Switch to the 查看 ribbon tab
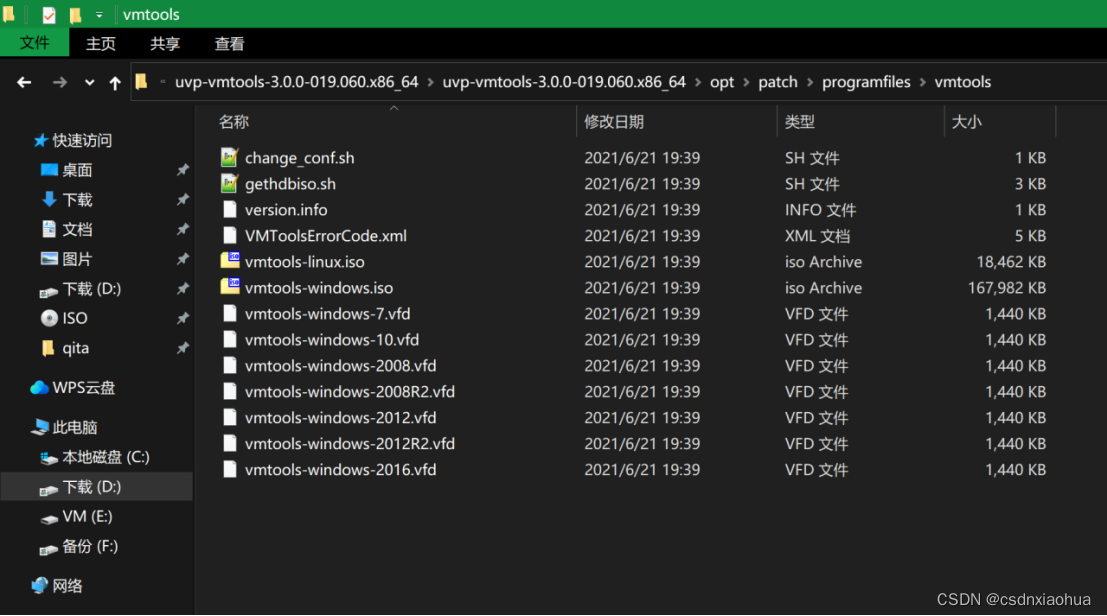Screen dimensions: 1107x616 pos(229,44)
